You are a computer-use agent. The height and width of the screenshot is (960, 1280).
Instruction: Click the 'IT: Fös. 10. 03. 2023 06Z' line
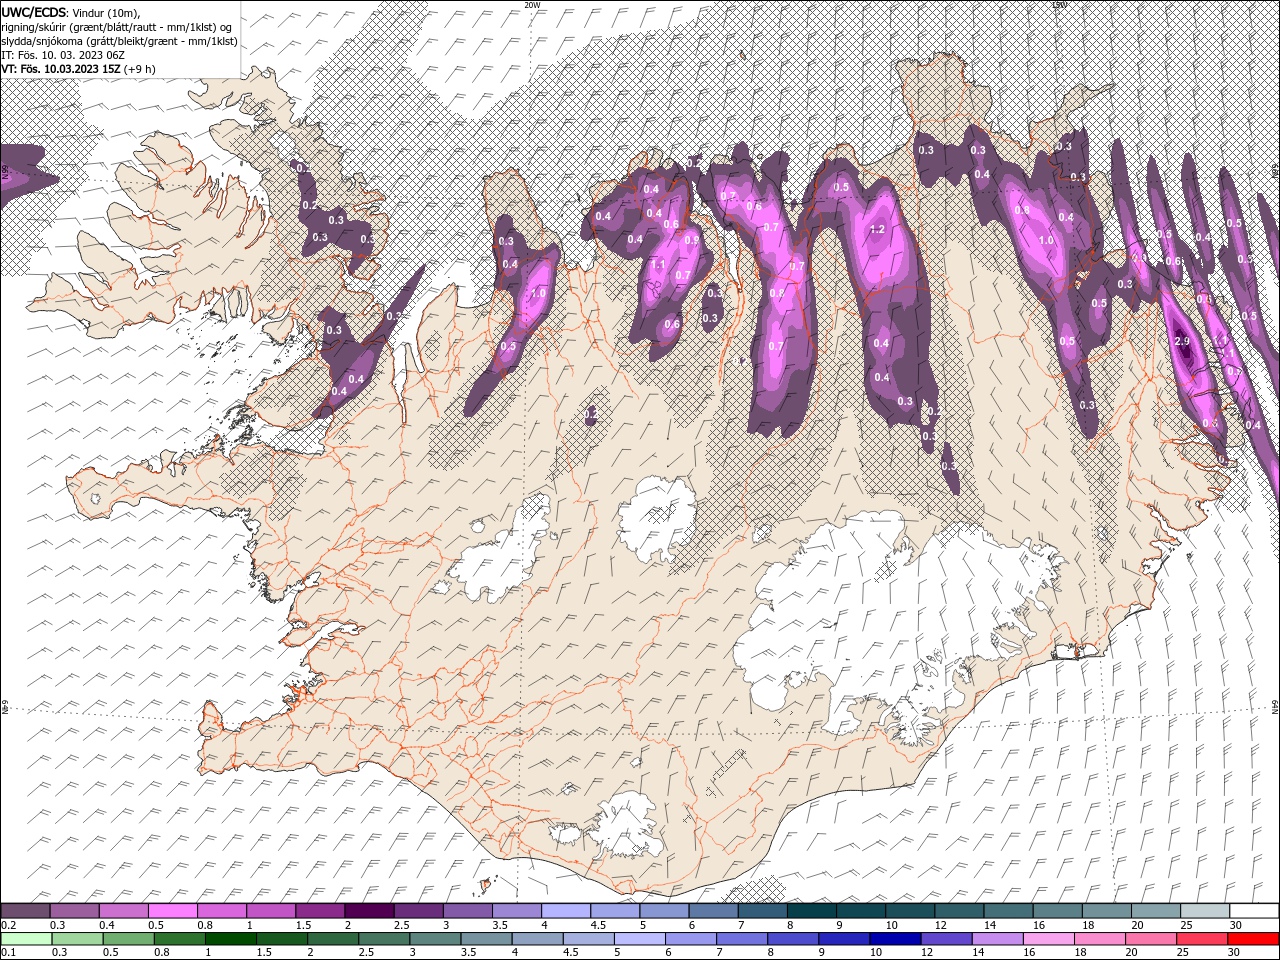(62, 55)
